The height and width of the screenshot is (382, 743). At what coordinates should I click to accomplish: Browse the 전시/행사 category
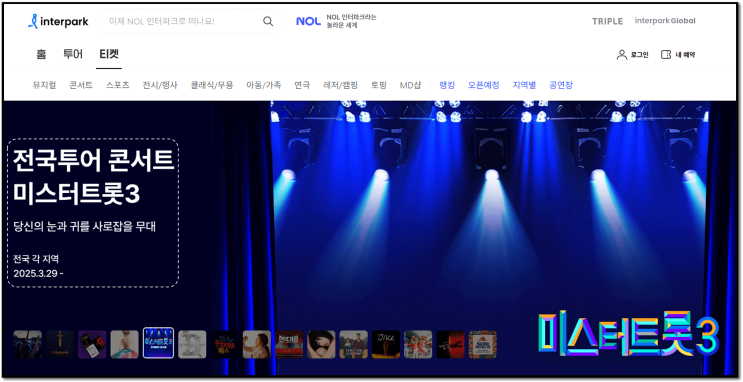[x=160, y=85]
